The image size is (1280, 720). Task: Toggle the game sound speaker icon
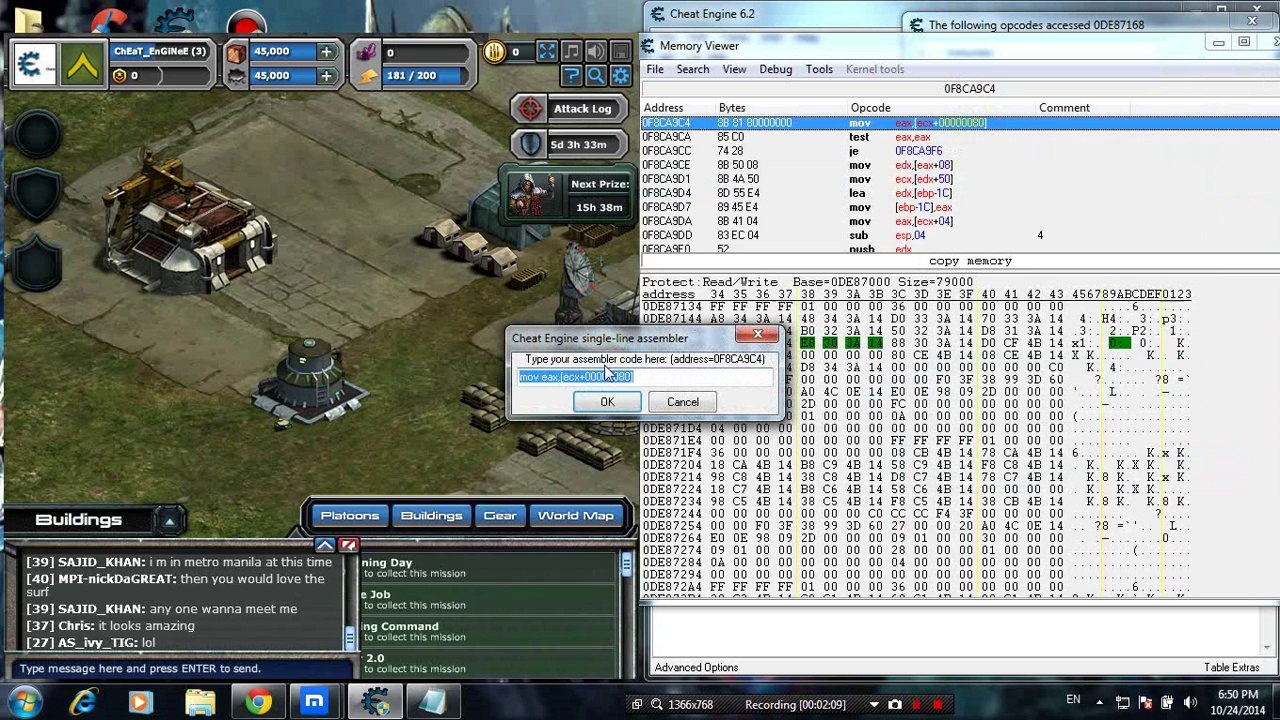pyautogui.click(x=596, y=52)
